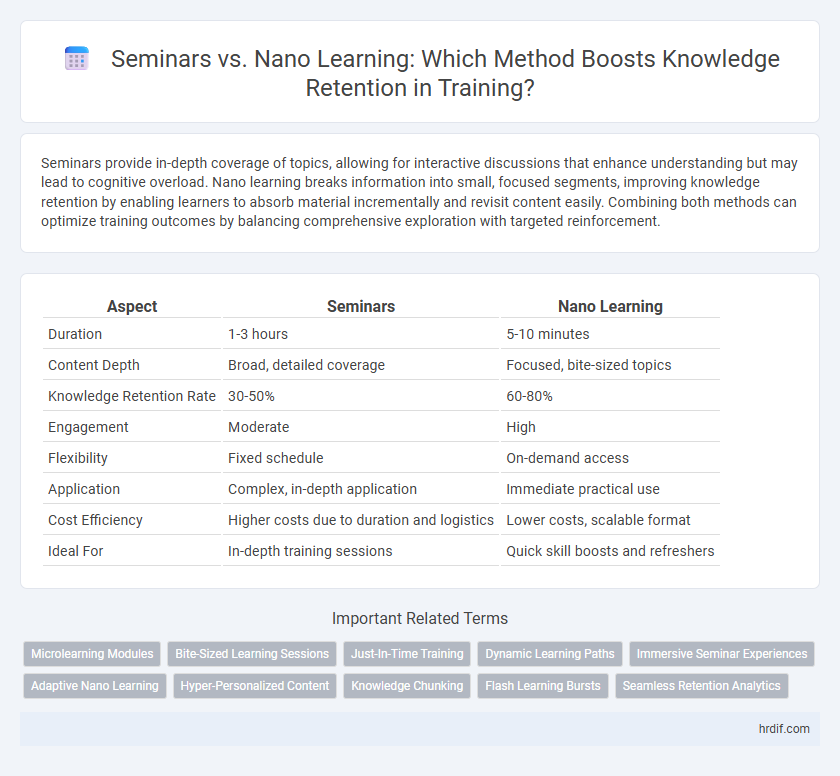The image size is (840, 776).
Task: Open the Knowledge Chunking tag
Action: (x=407, y=686)
